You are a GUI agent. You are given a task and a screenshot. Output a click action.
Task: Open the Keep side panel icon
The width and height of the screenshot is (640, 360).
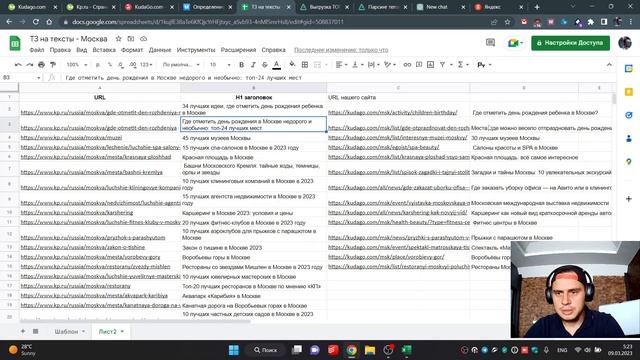coord(629,92)
